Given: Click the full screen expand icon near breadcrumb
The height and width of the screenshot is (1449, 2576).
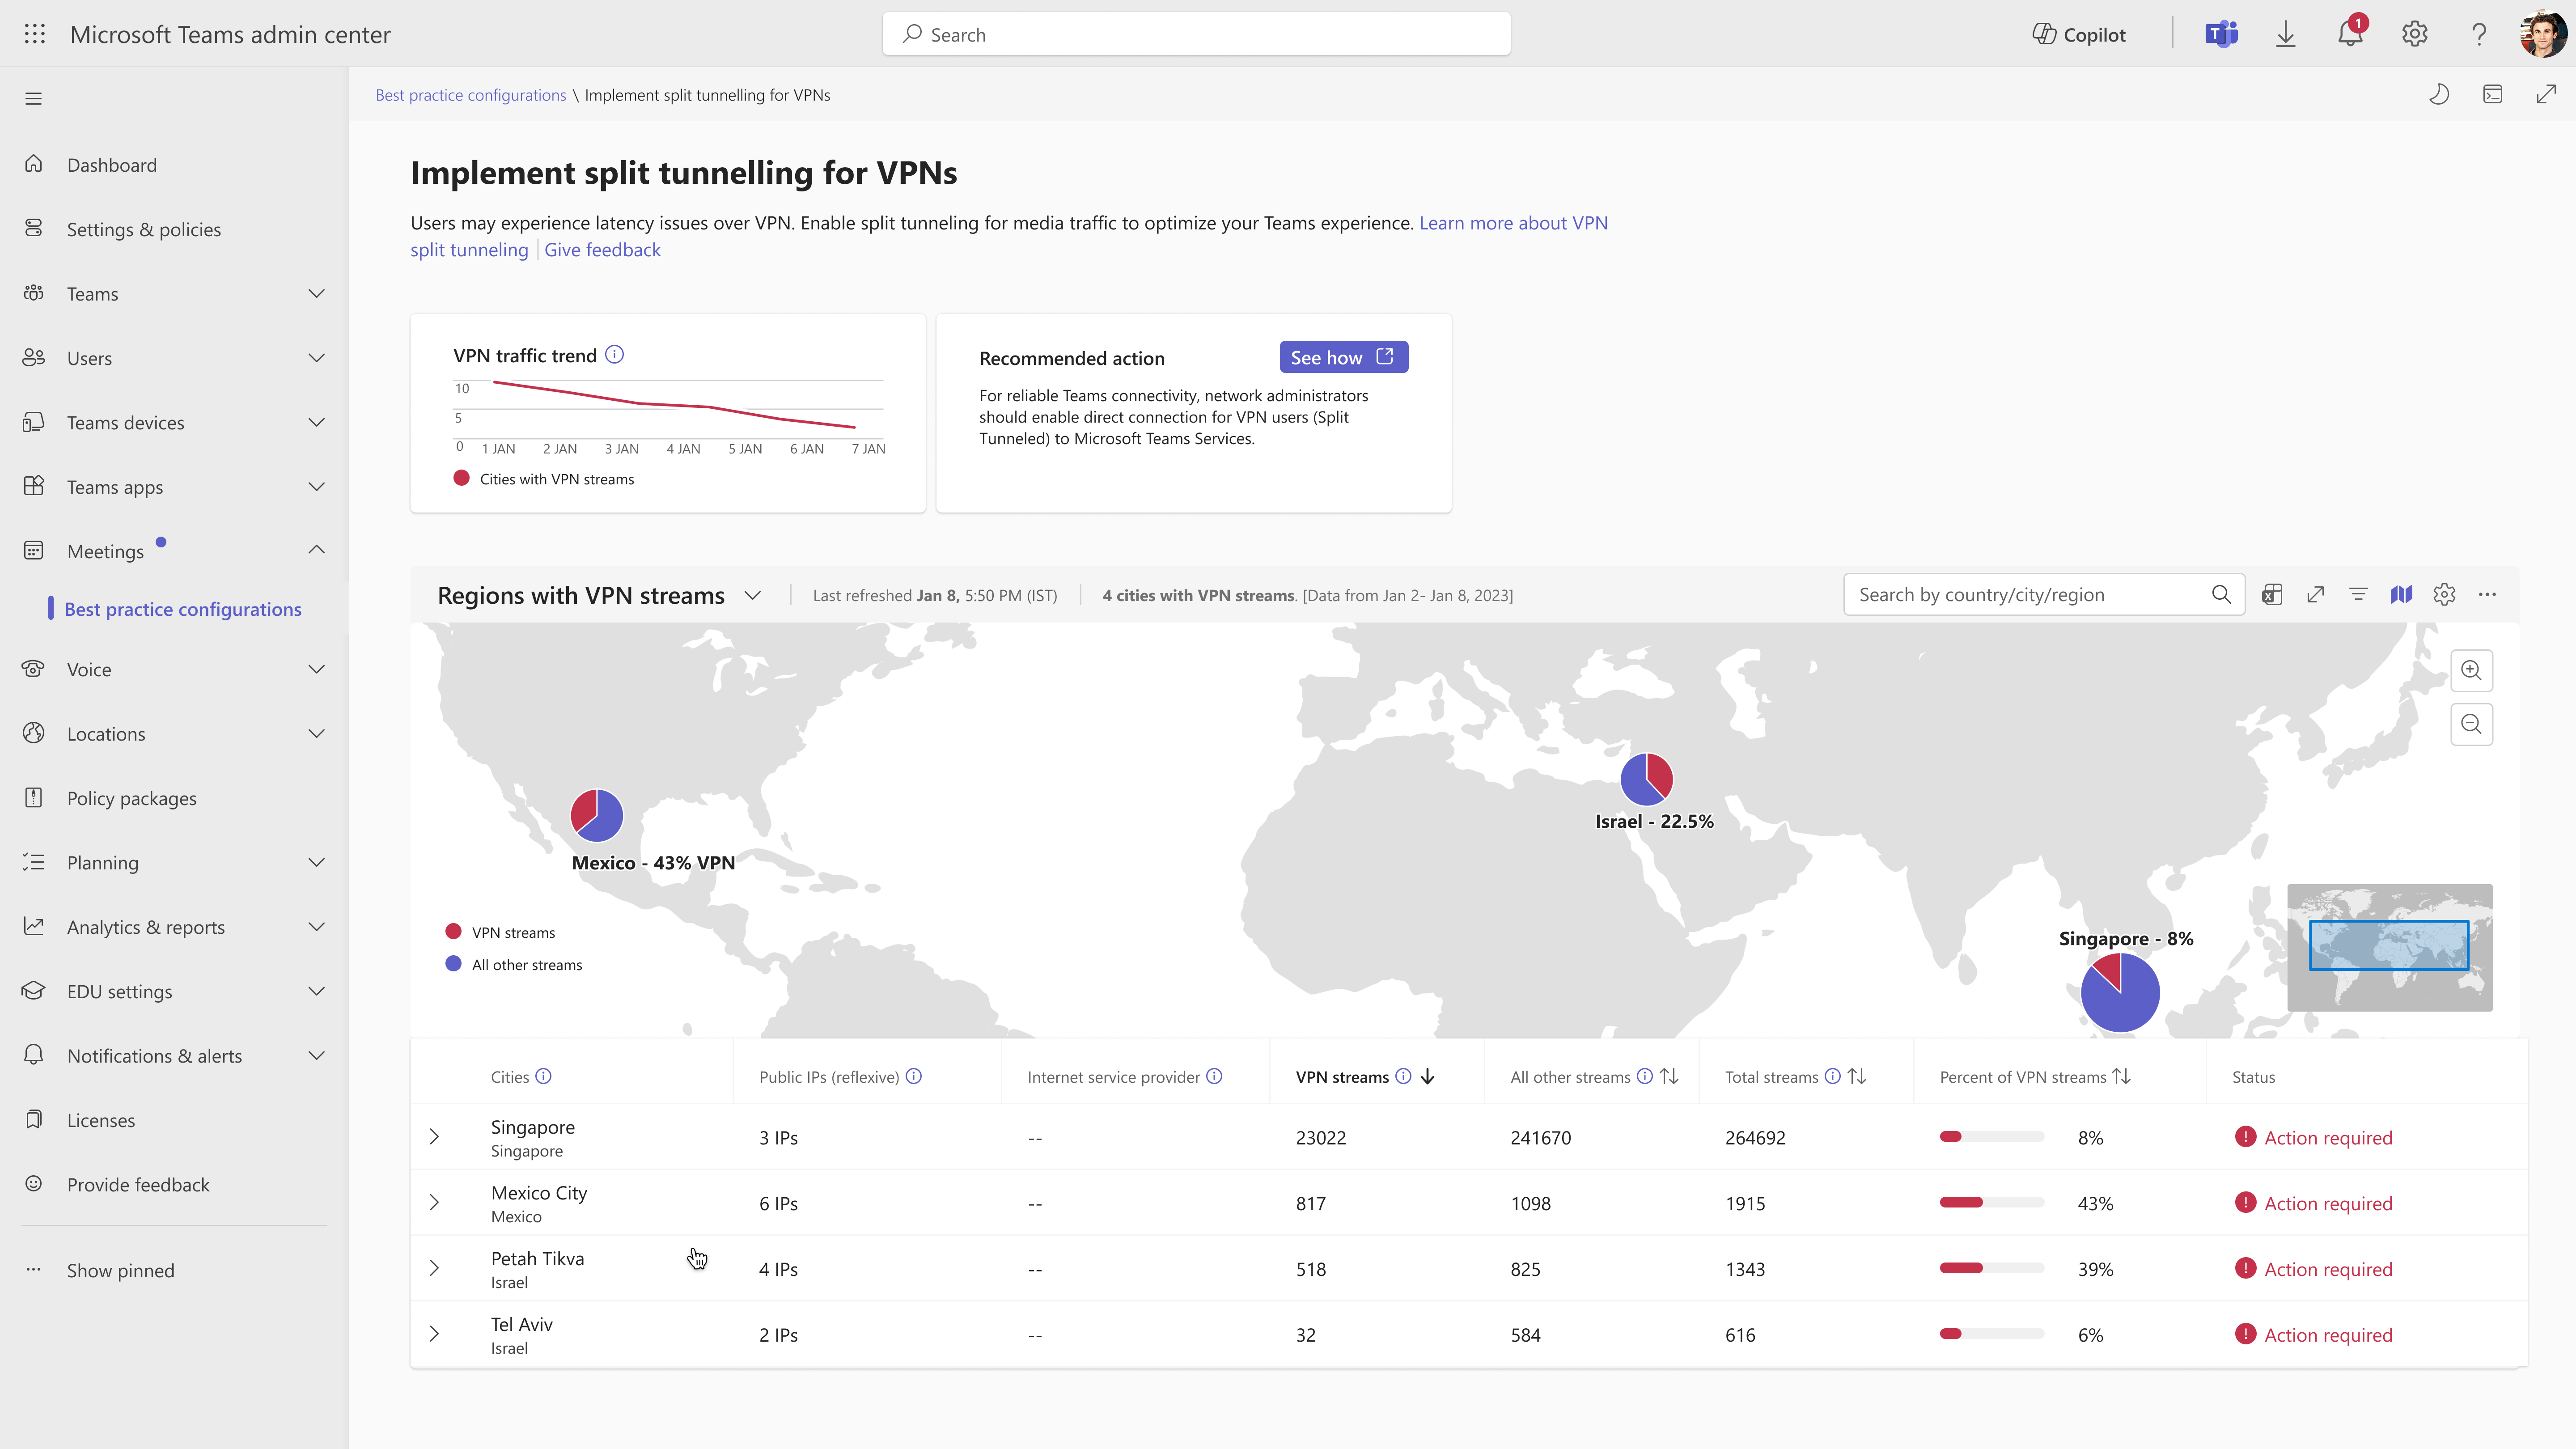Looking at the screenshot, I should 2547,94.
